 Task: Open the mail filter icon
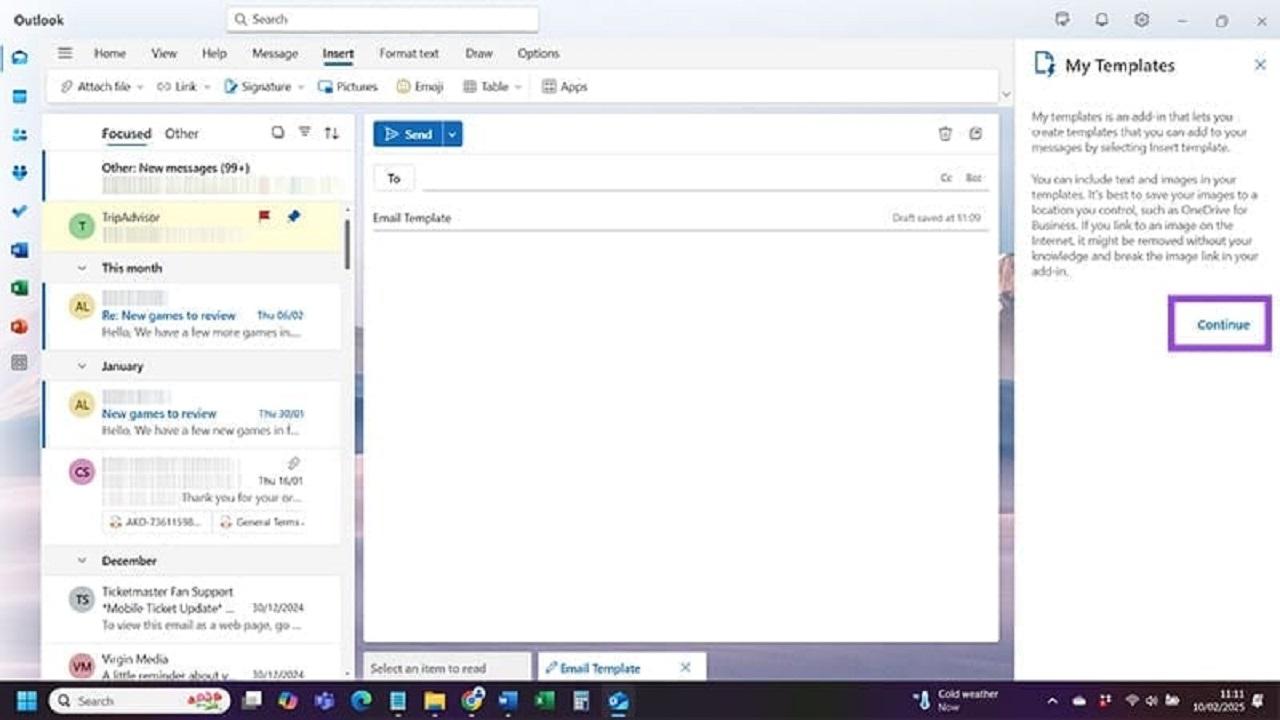(x=305, y=133)
